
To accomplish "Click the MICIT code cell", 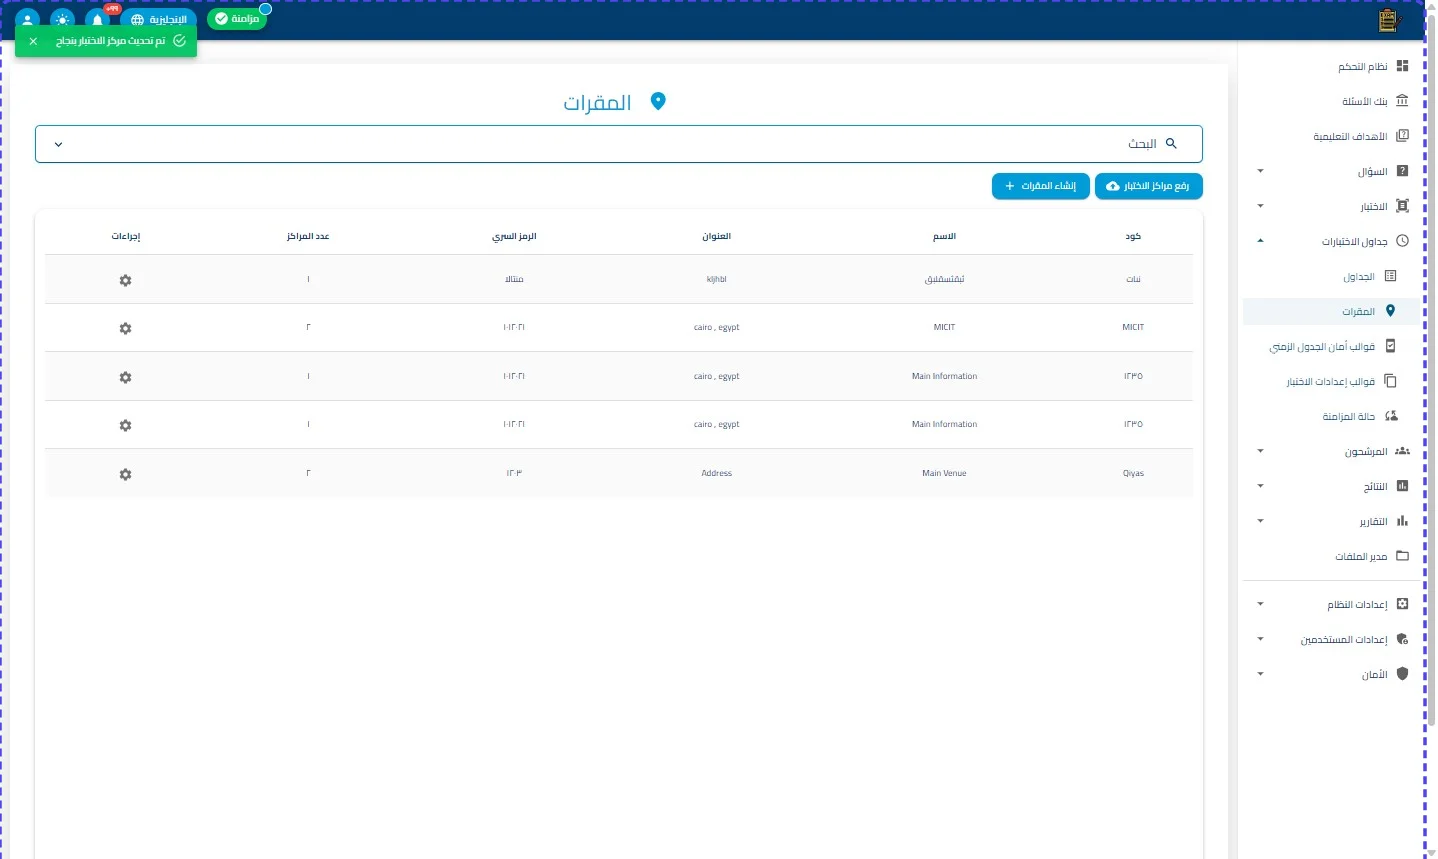I will (x=1133, y=327).
